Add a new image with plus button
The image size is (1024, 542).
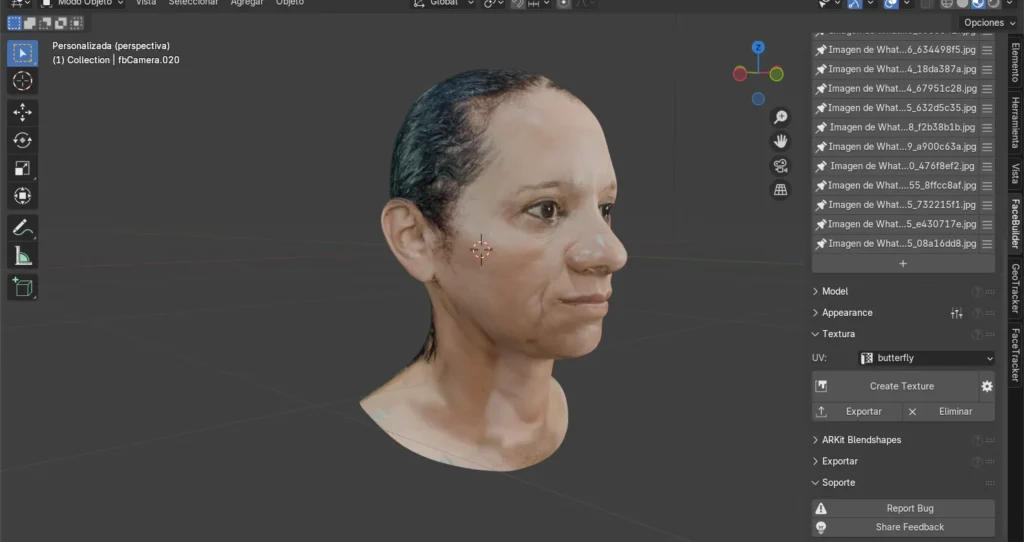click(903, 264)
